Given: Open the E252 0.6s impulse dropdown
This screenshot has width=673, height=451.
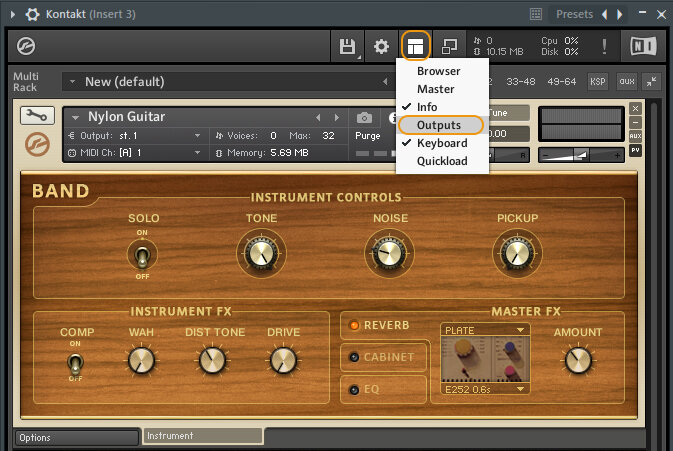Looking at the screenshot, I should 485,389.
